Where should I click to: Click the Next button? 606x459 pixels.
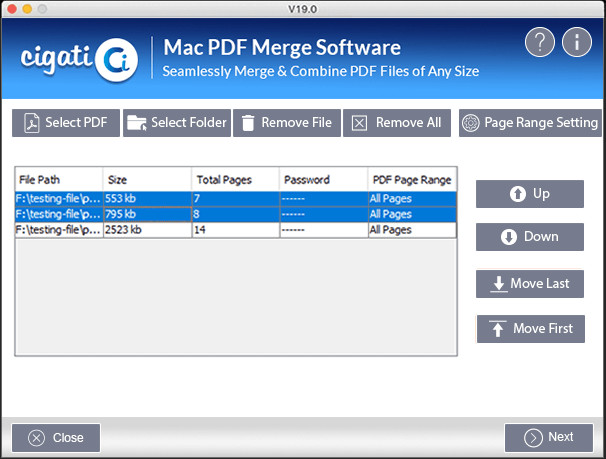(x=549, y=438)
